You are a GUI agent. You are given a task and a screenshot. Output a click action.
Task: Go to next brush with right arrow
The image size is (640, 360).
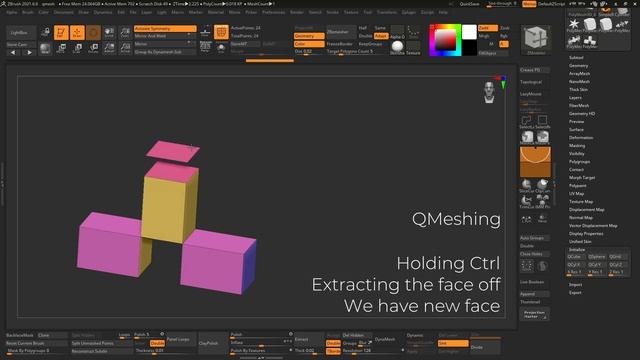[x=29, y=52]
